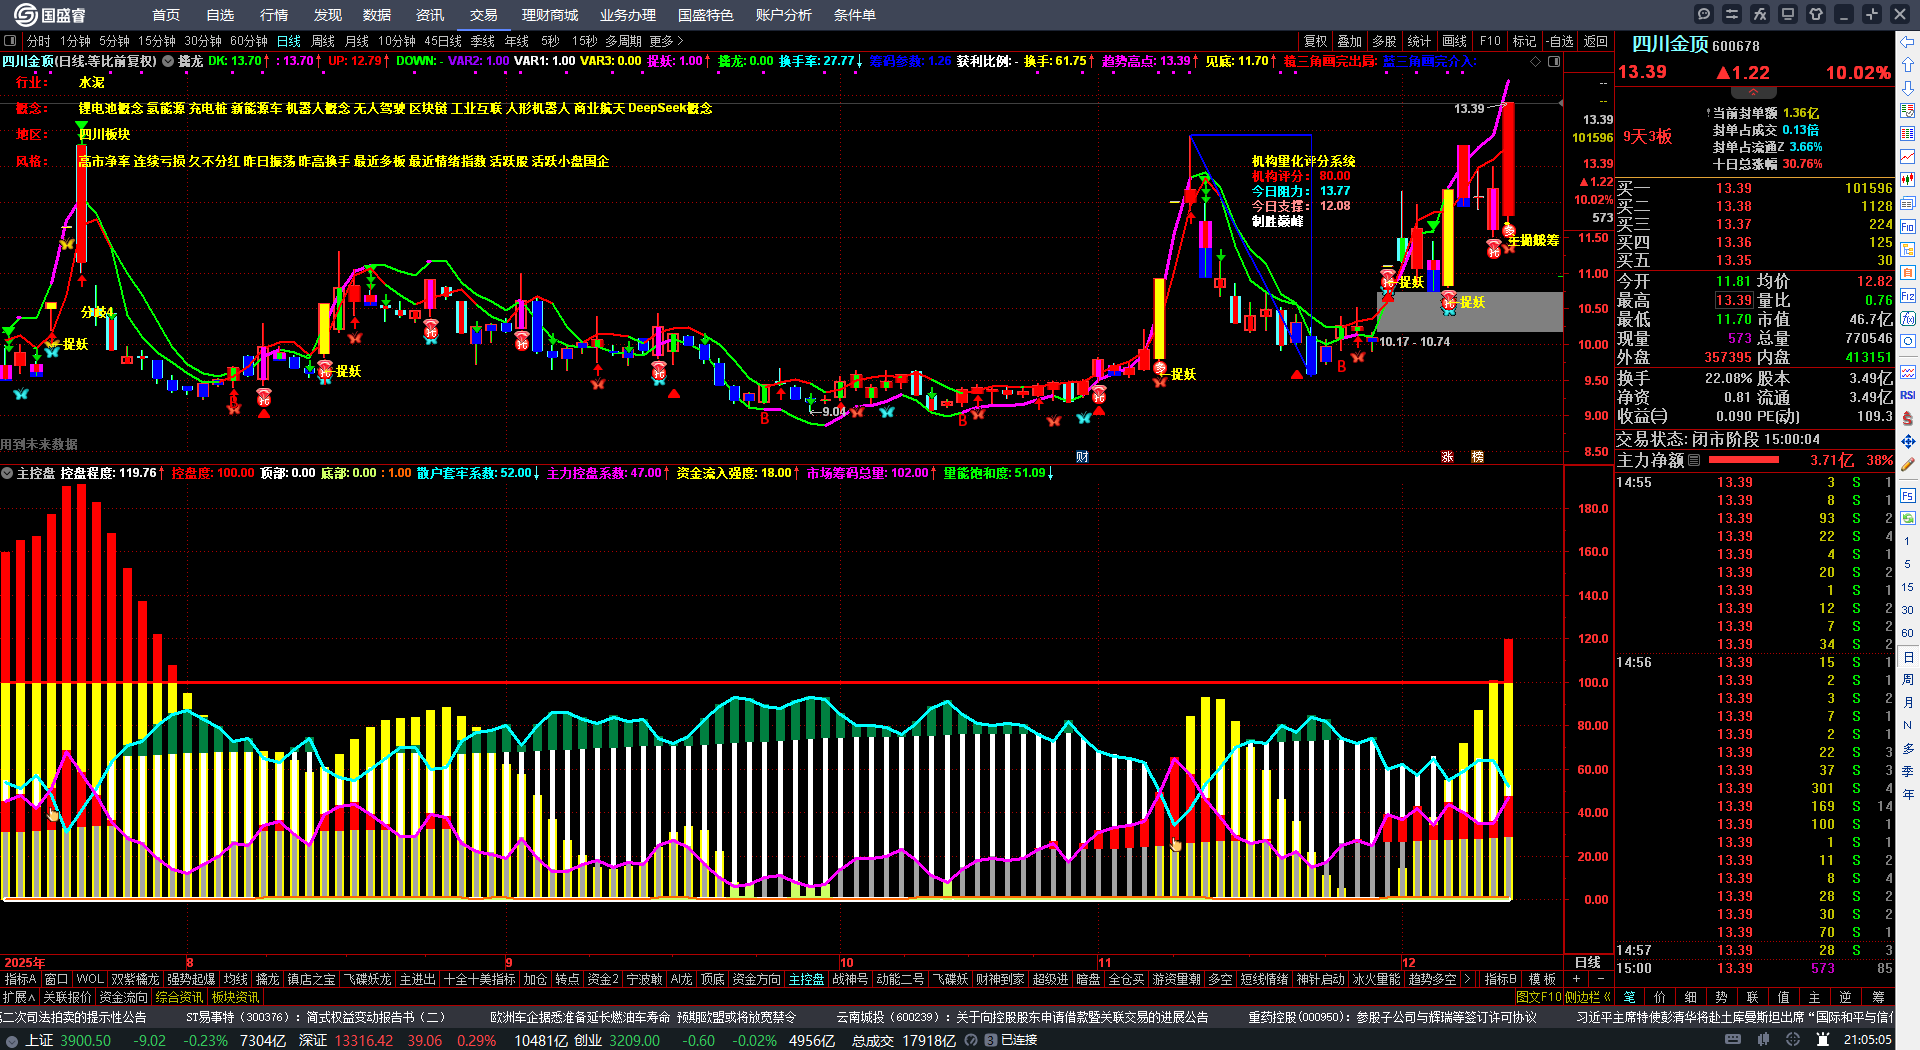Click the alarm siren icon in status bar
This screenshot has width=1920, height=1050.
click(x=1823, y=1040)
